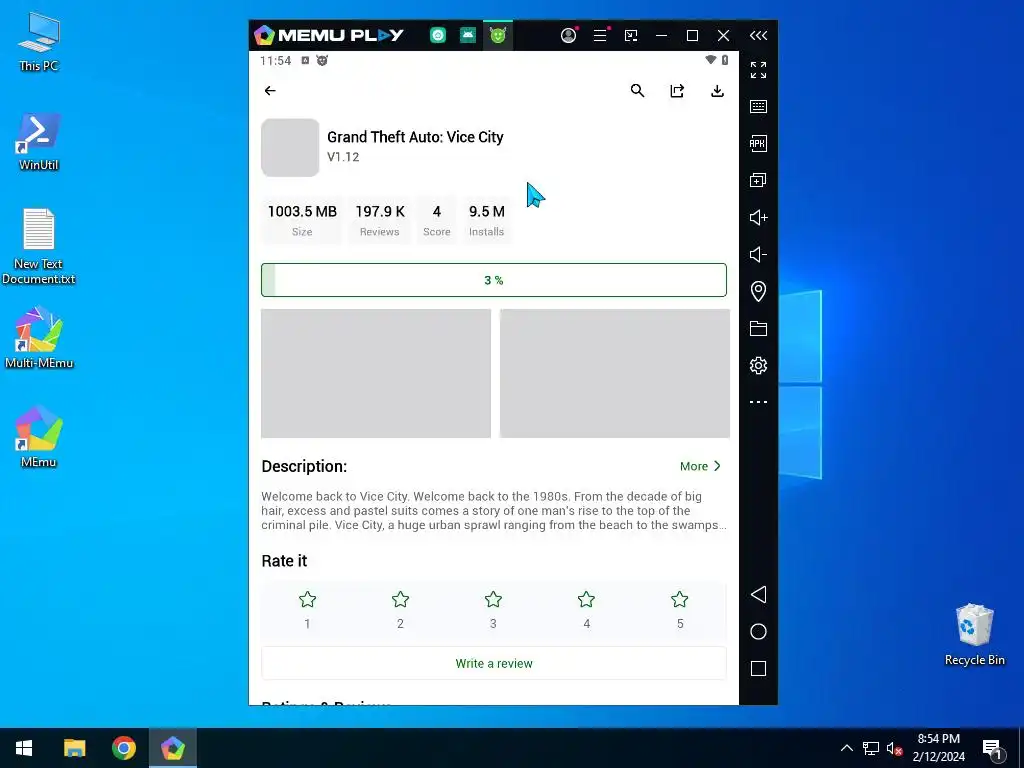This screenshot has width=1024, height=768.
Task: Switch to the teal home tab
Action: click(x=438, y=35)
